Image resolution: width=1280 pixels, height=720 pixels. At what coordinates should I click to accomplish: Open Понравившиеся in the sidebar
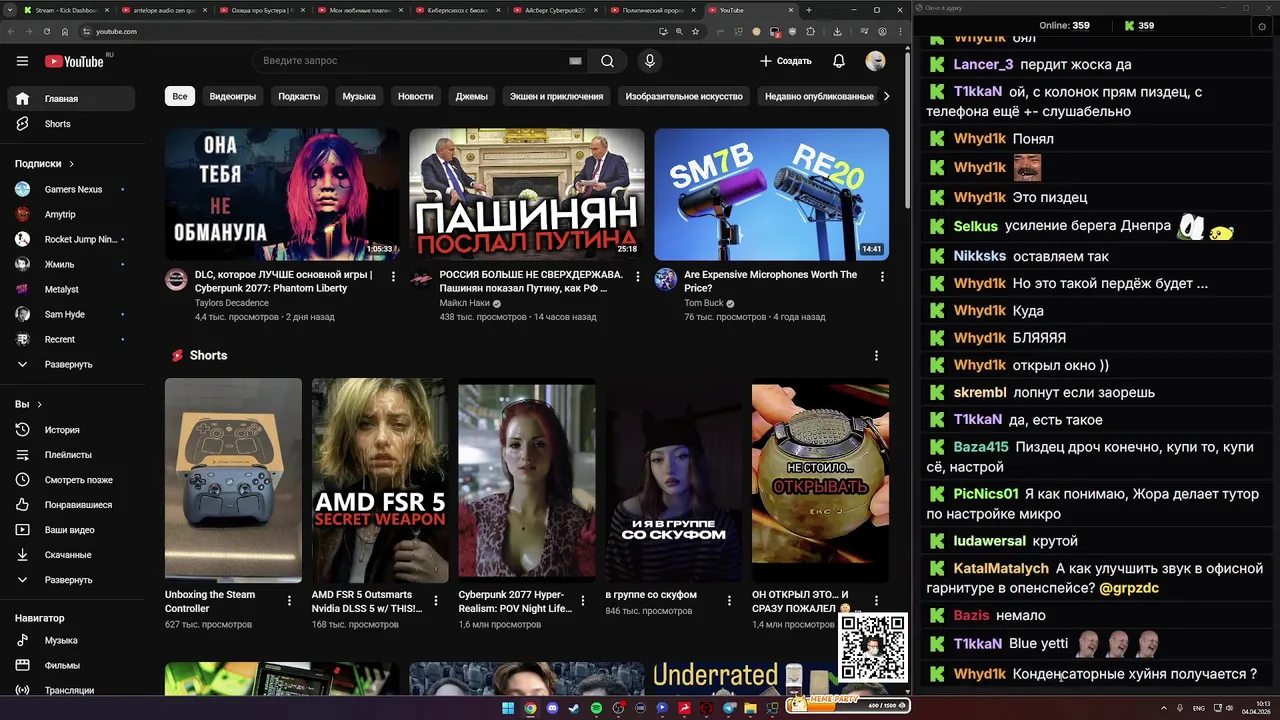point(71,505)
